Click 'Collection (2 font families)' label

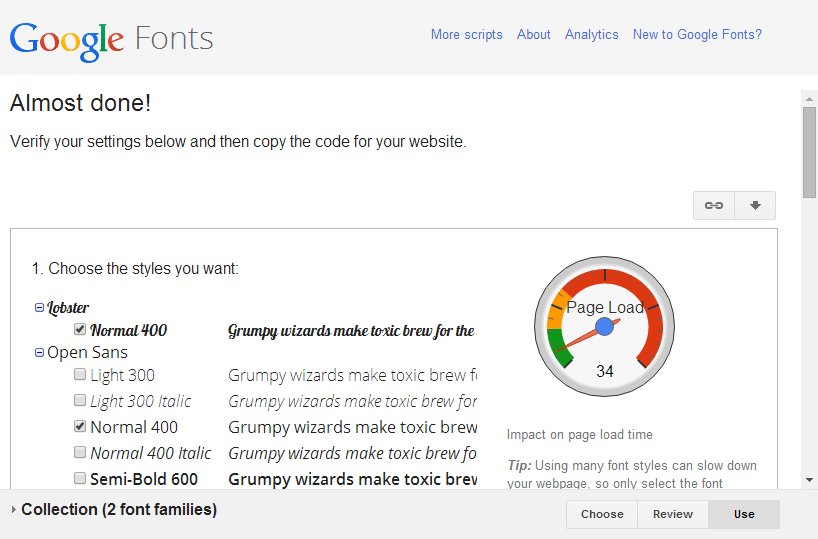point(119,509)
